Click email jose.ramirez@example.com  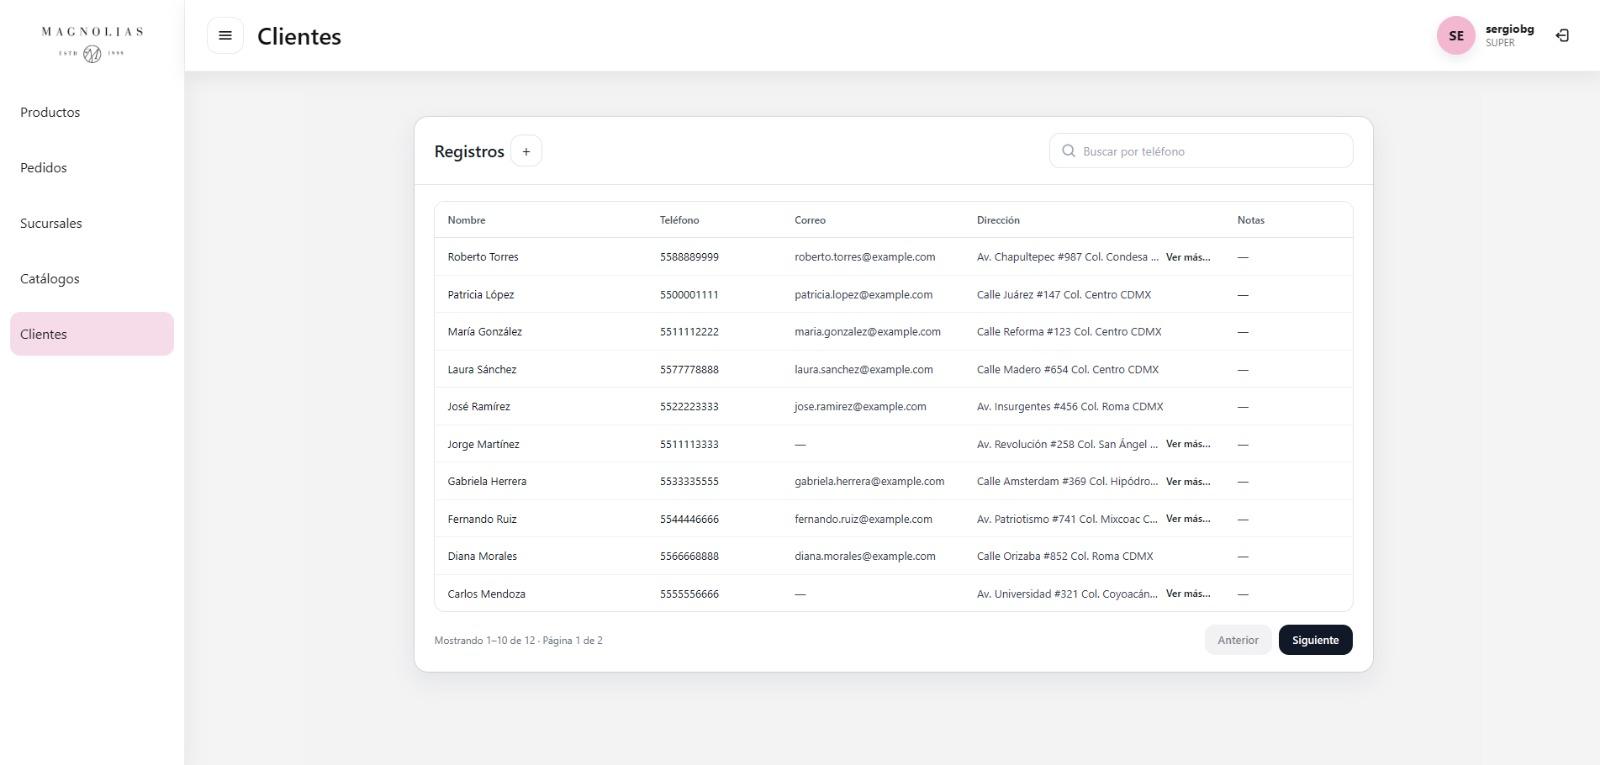click(x=860, y=407)
